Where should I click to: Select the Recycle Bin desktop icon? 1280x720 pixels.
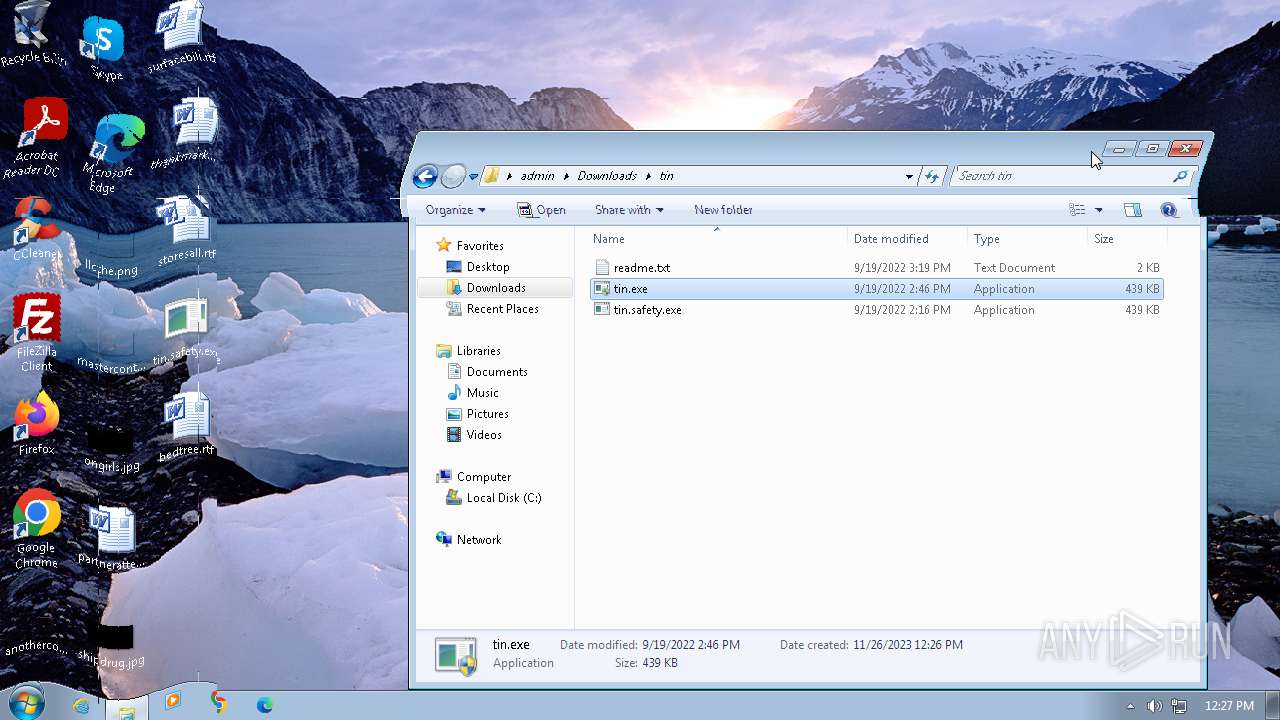click(32, 34)
